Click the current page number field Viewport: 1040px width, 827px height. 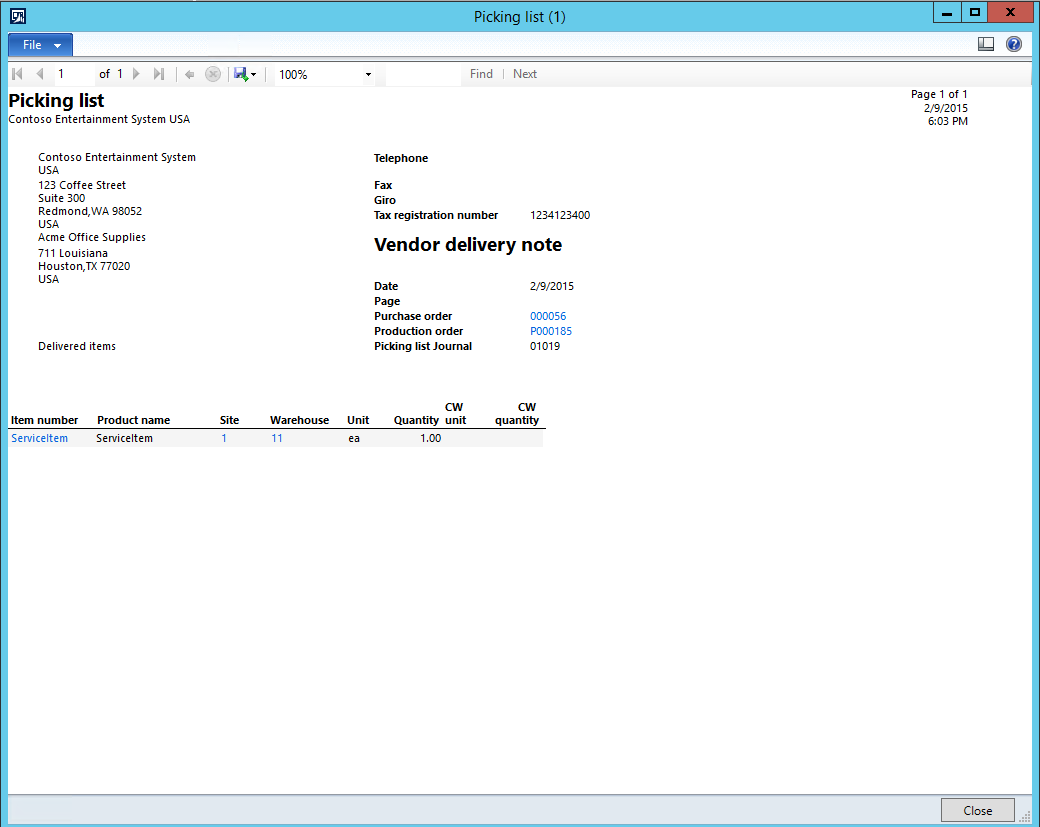pyautogui.click(x=73, y=74)
